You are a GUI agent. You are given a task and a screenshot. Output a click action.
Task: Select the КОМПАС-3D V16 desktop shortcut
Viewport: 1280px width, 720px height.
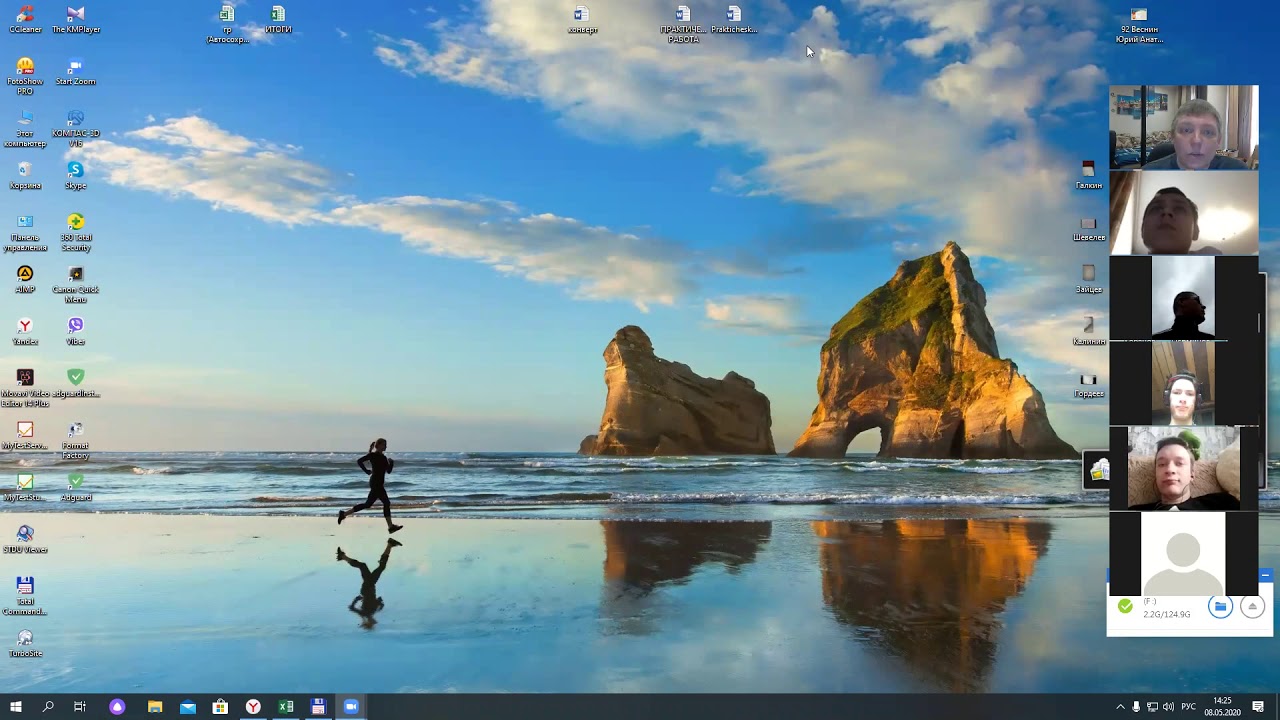[76, 128]
